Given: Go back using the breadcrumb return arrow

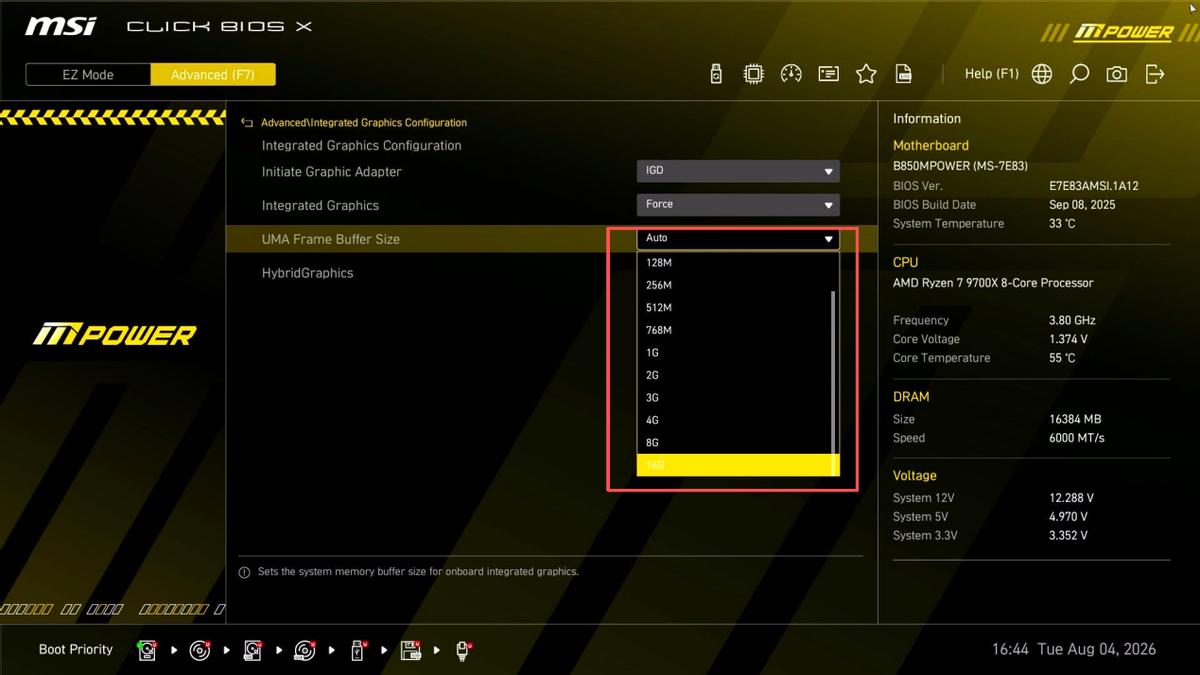Looking at the screenshot, I should (247, 123).
